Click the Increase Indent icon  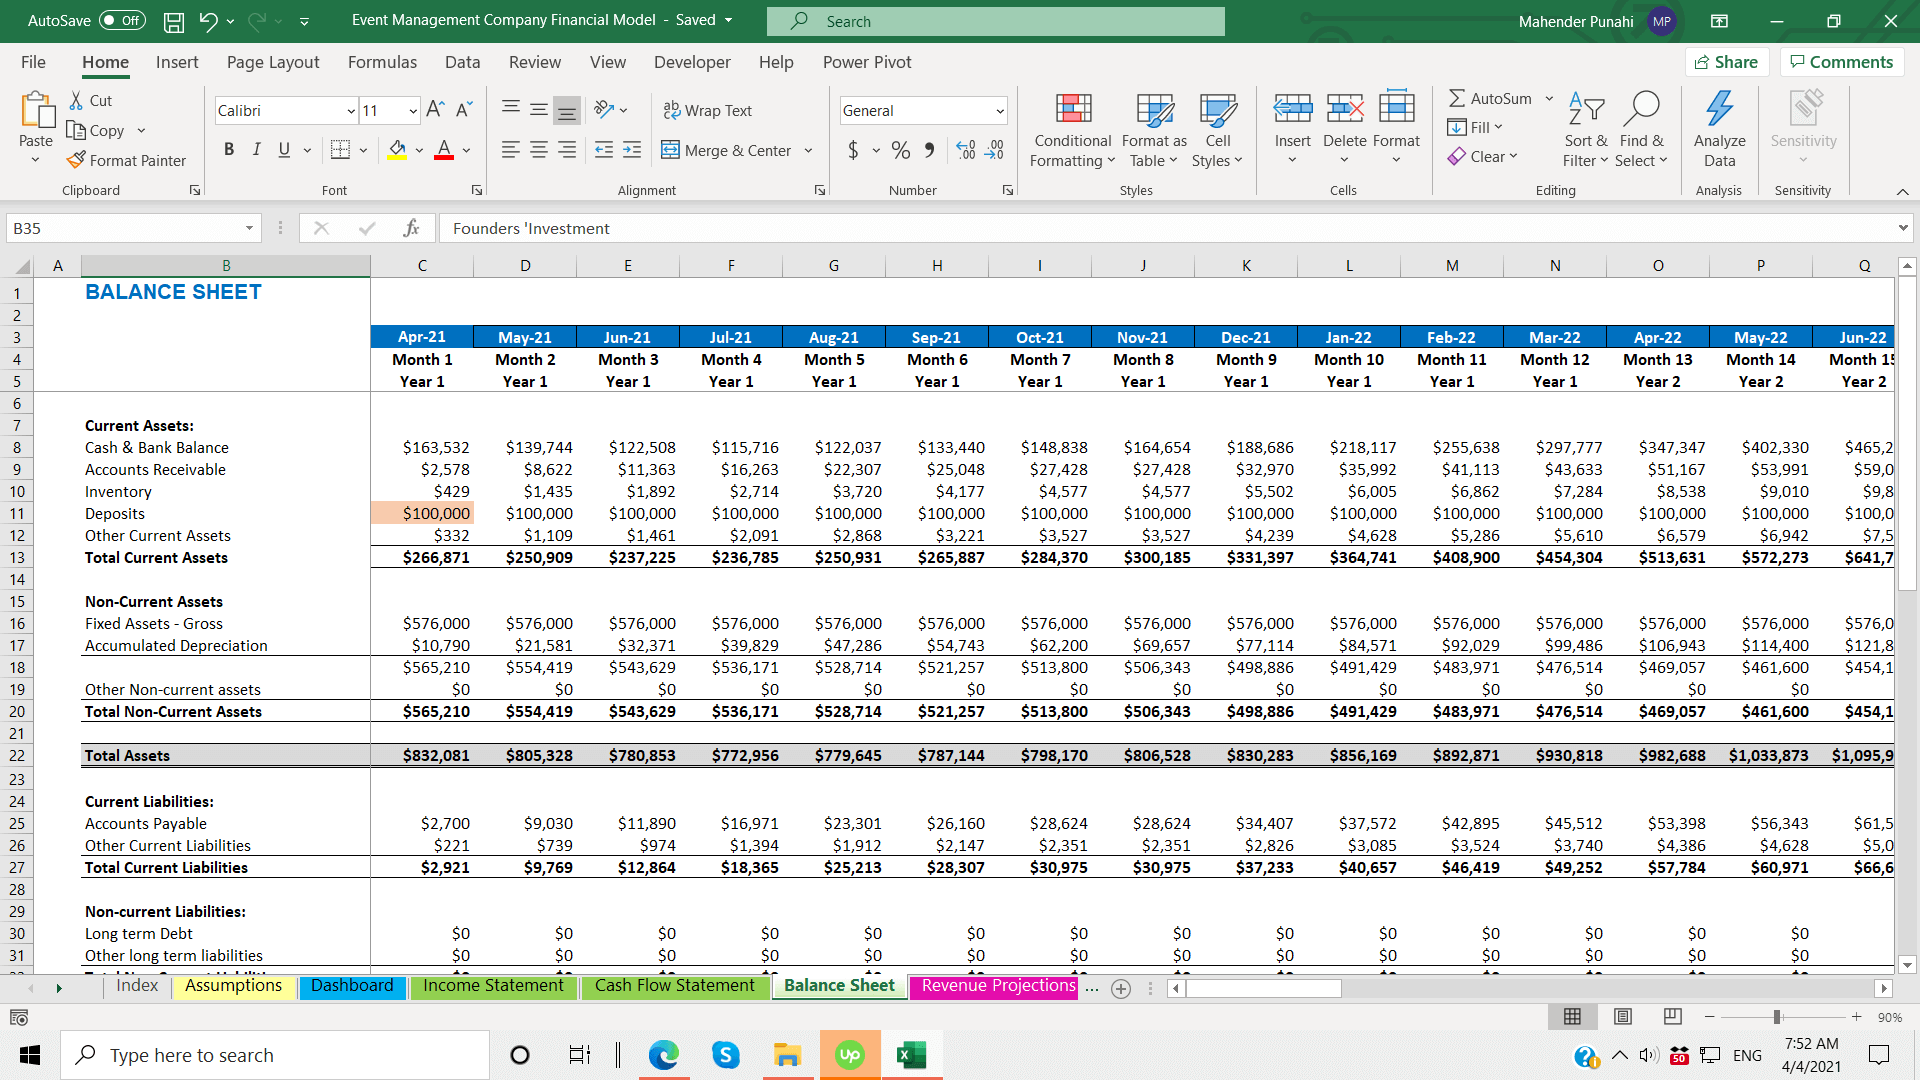(x=632, y=150)
